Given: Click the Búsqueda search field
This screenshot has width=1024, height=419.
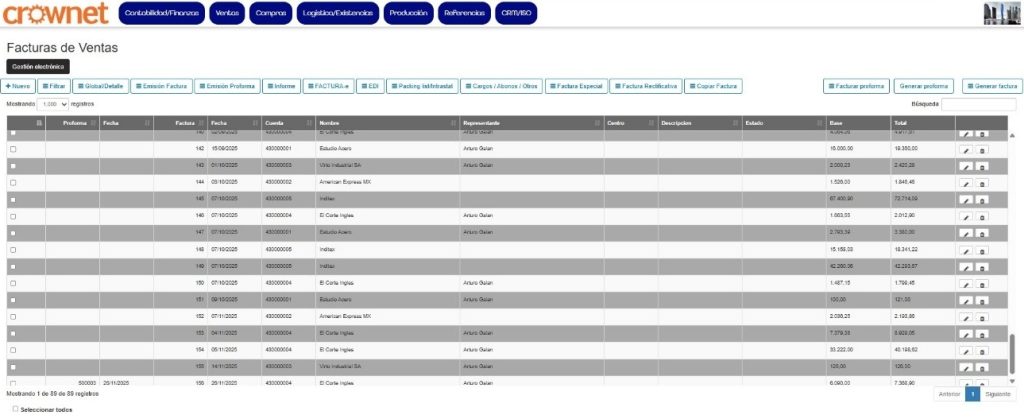Looking at the screenshot, I should (978, 104).
